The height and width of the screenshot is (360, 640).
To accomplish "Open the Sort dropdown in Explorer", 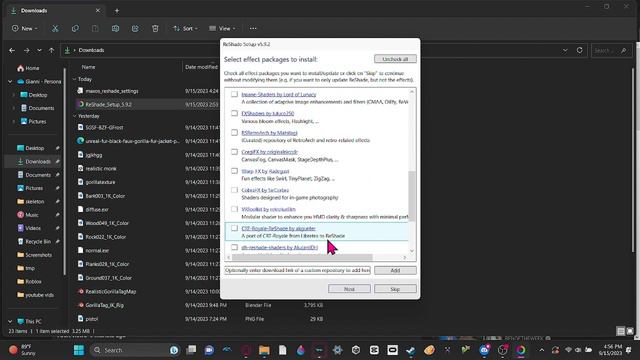I will click(185, 29).
